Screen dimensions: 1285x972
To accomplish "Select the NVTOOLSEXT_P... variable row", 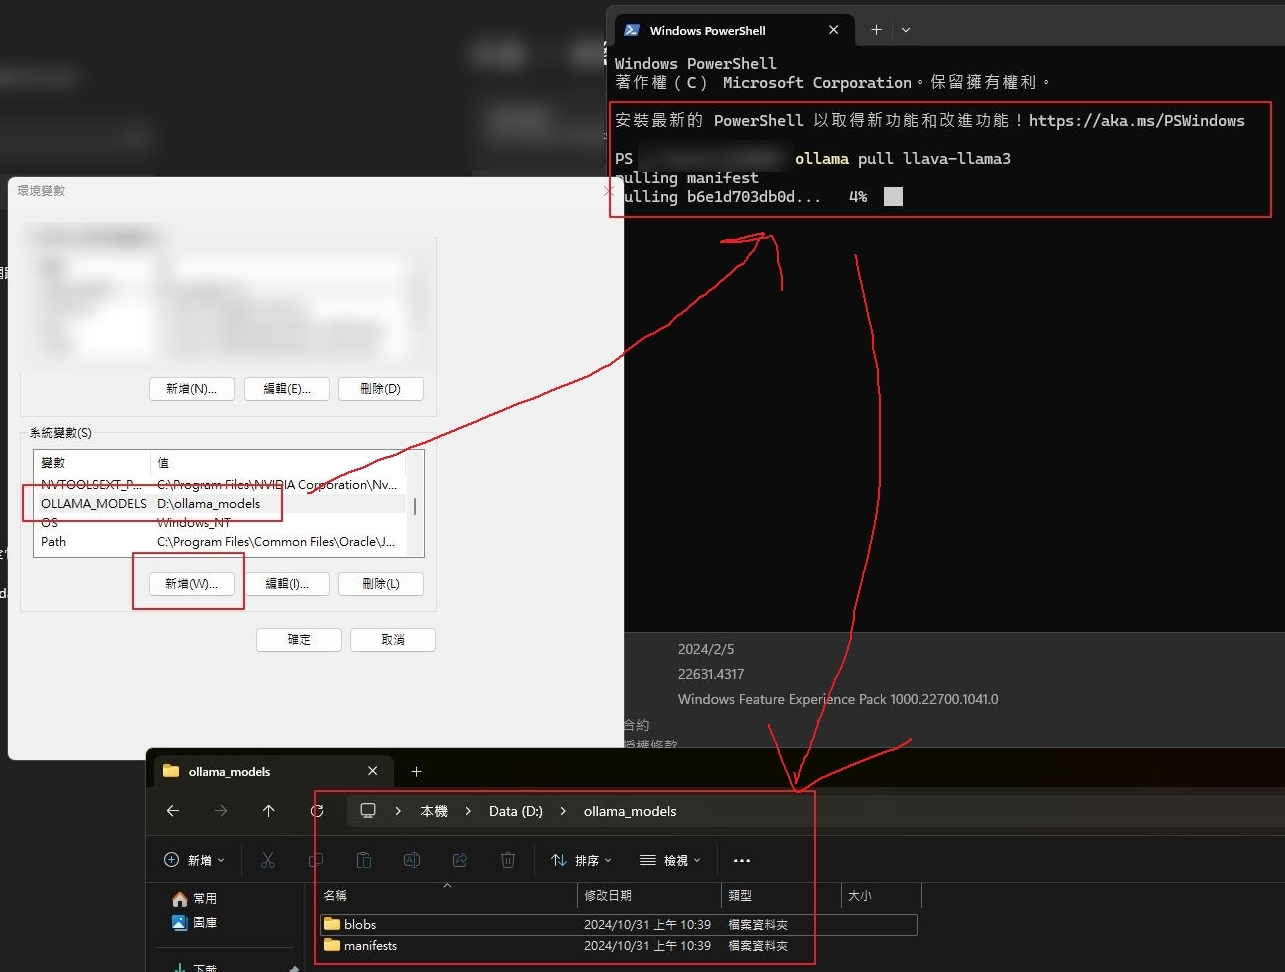I will click(x=220, y=484).
